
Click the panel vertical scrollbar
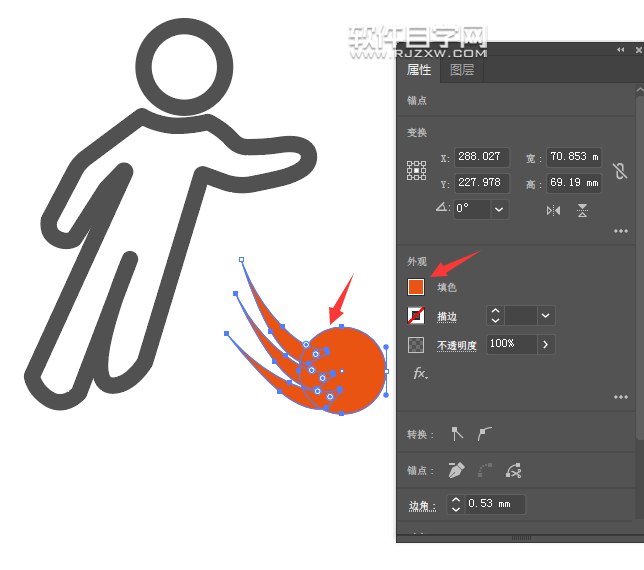click(639, 267)
